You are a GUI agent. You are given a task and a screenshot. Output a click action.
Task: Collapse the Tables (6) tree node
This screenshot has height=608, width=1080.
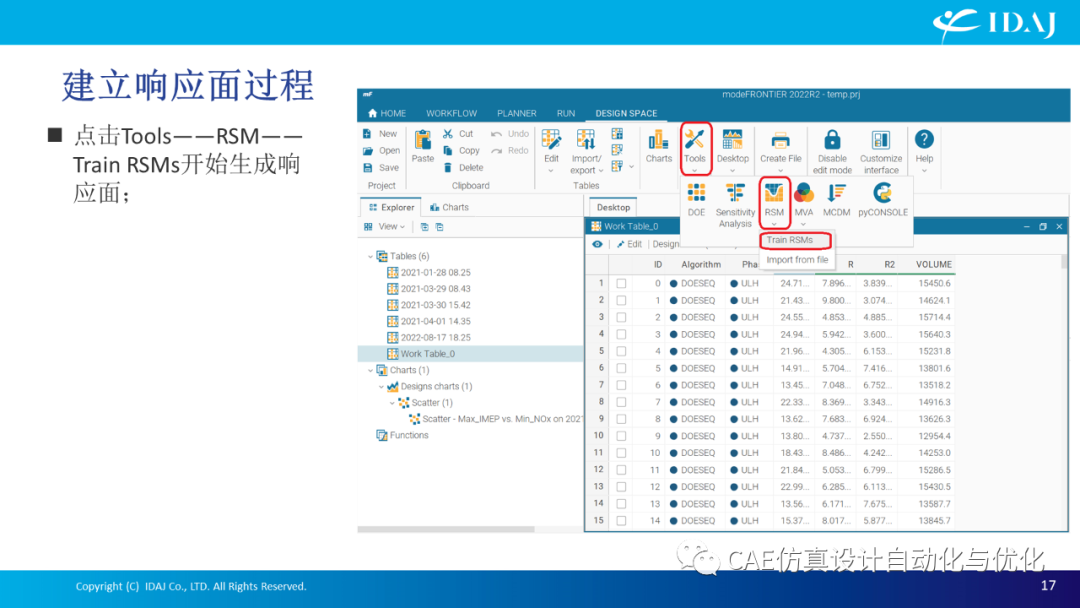371,256
